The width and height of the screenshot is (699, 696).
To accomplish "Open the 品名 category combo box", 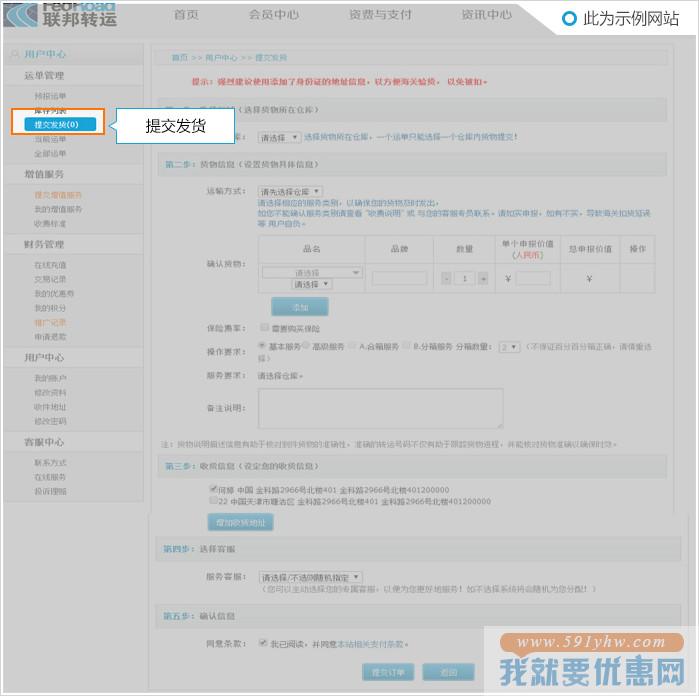I will coord(312,272).
